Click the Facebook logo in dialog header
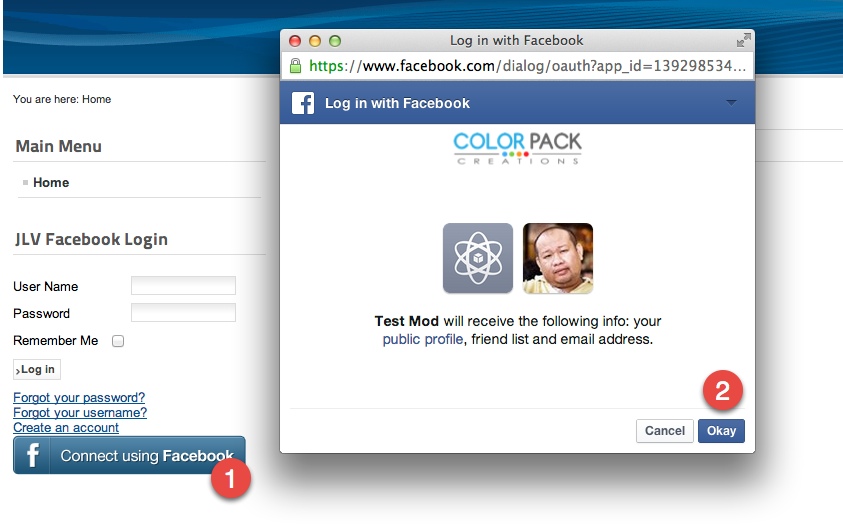 pos(303,103)
